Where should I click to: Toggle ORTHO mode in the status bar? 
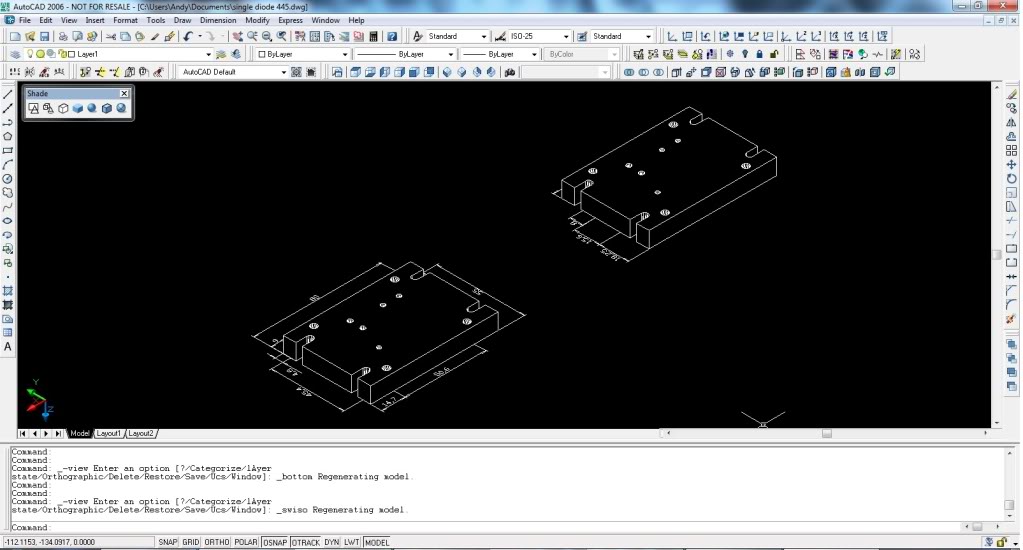coord(216,542)
